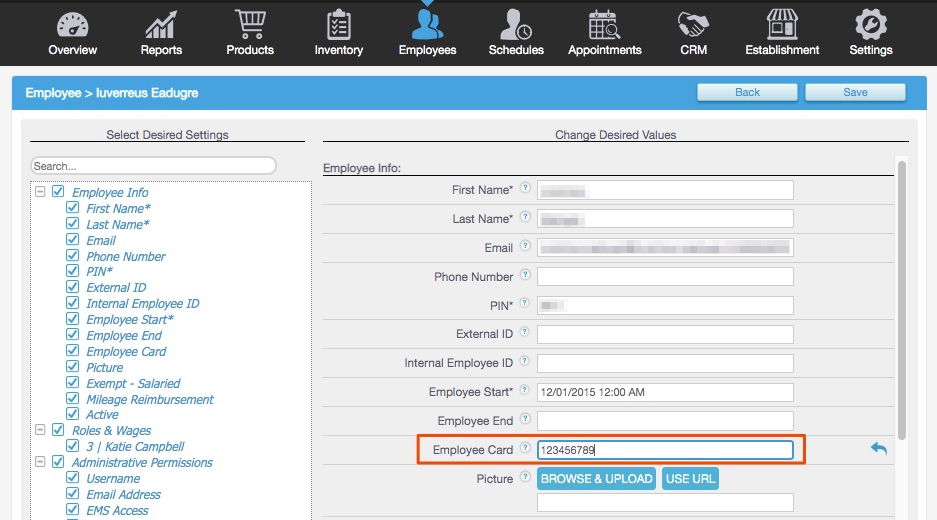This screenshot has height=520, width=937.
Task: Open the Reports chart icon
Action: coord(161,26)
